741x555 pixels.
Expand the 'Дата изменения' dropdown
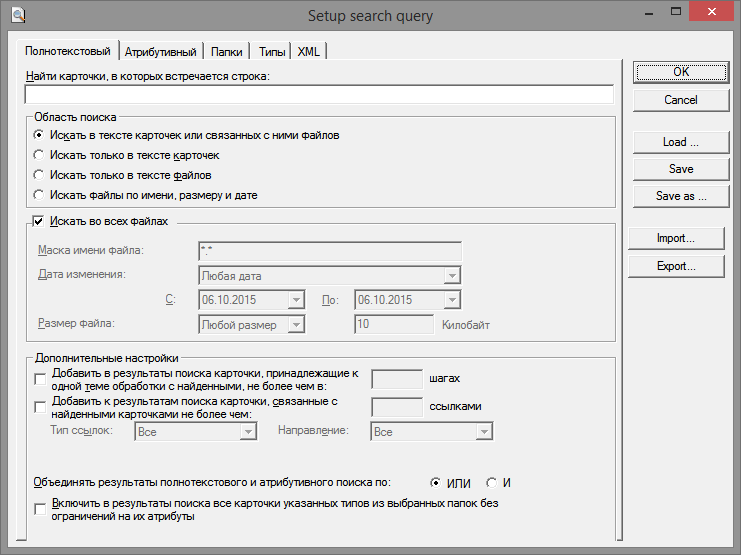452,276
